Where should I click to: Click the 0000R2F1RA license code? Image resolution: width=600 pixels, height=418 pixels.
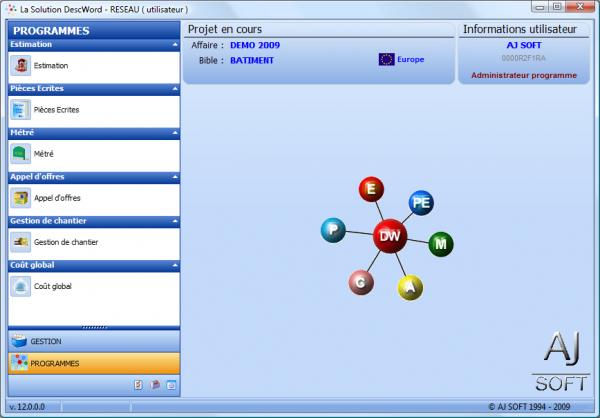pos(523,58)
